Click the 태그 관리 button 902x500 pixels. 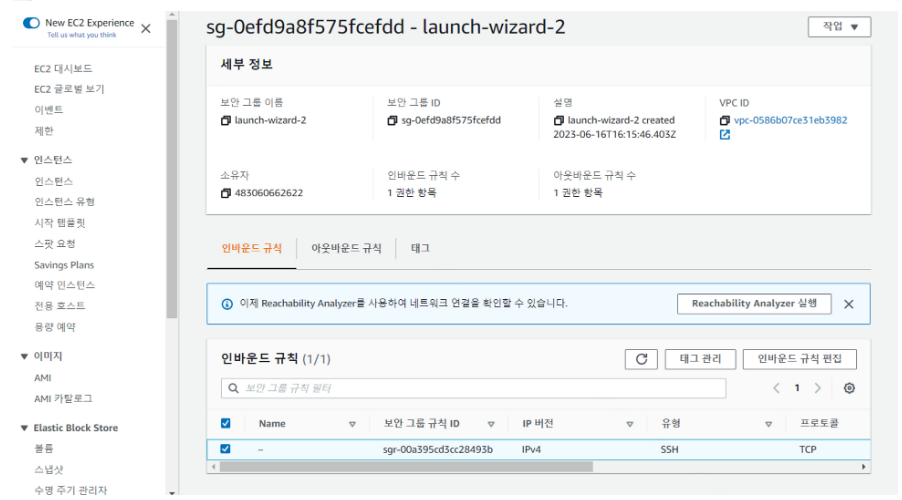click(x=700, y=359)
